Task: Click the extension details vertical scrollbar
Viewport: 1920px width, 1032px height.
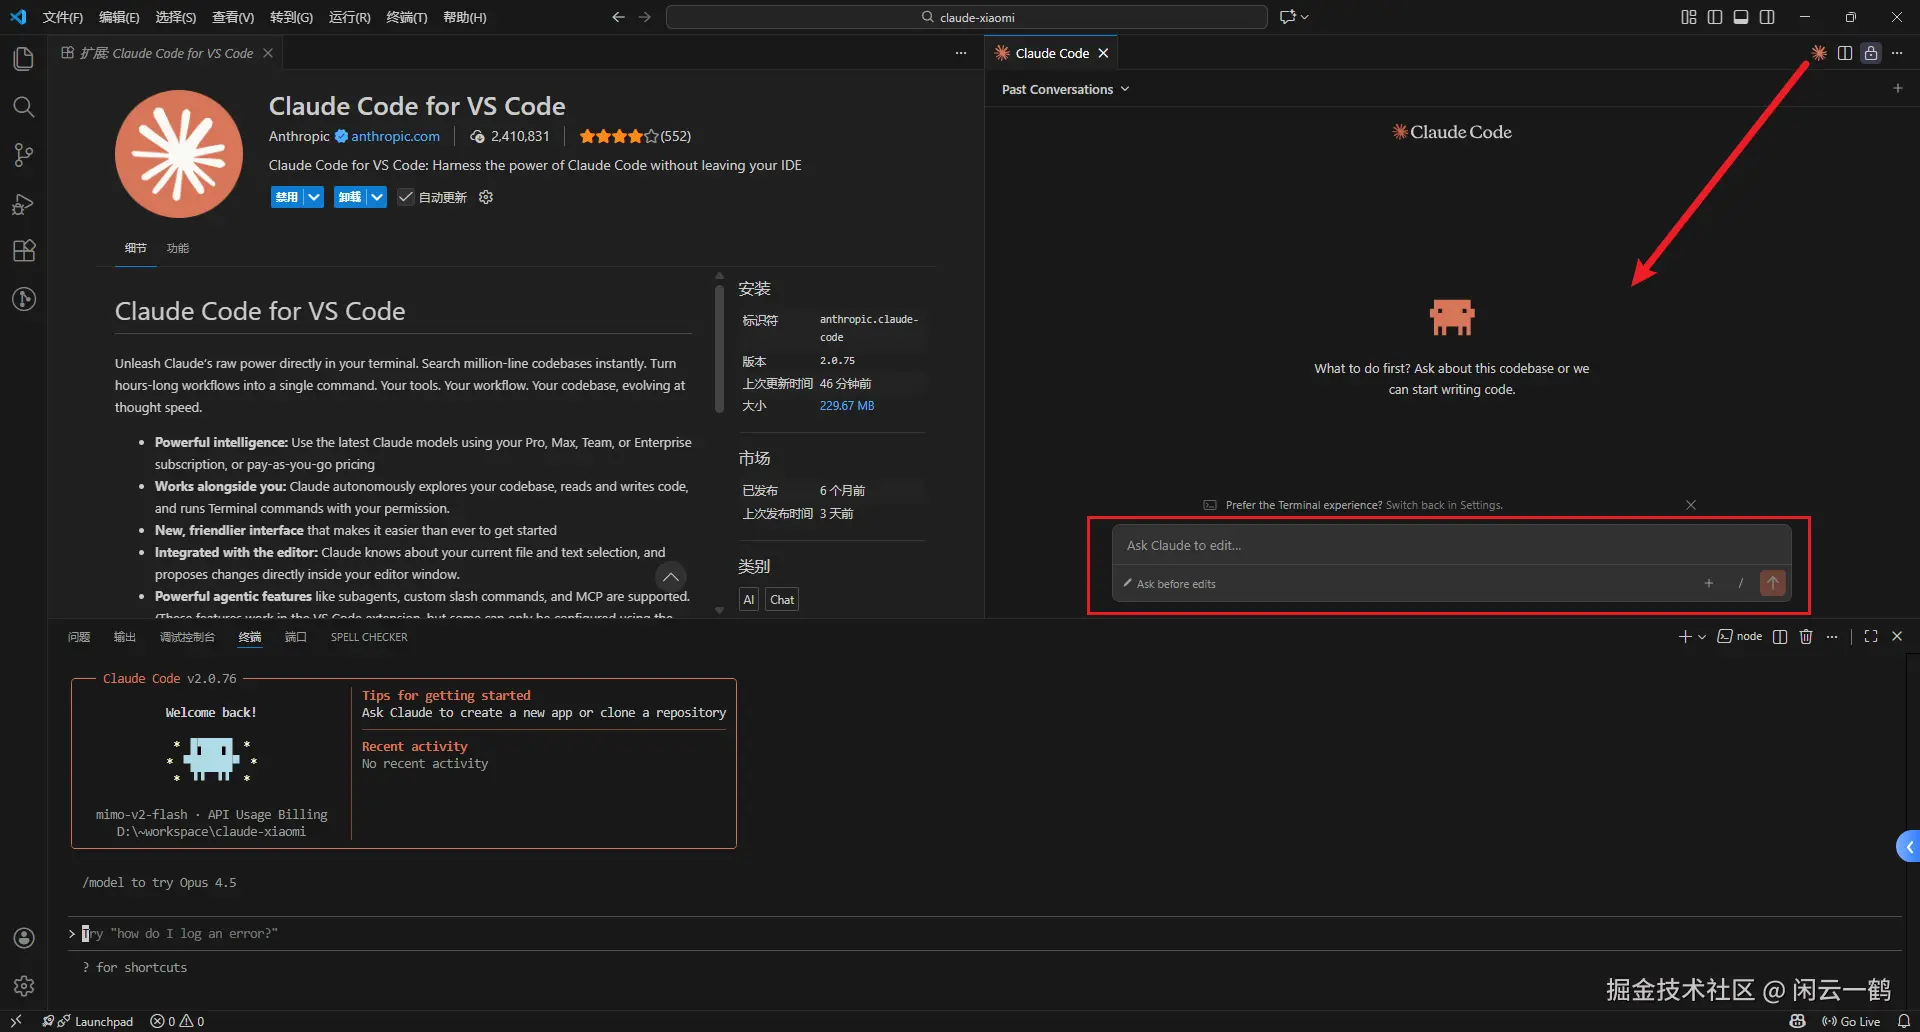Action: 719,350
